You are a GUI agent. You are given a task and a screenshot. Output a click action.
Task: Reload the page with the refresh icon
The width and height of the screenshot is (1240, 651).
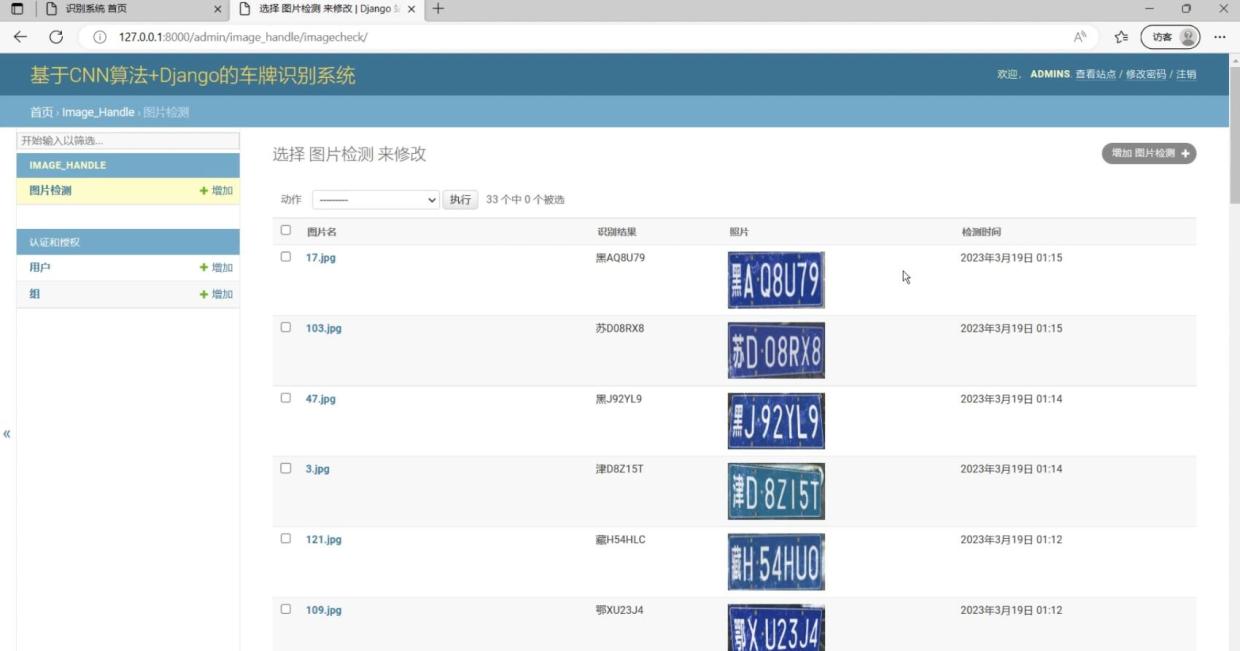[x=57, y=36]
